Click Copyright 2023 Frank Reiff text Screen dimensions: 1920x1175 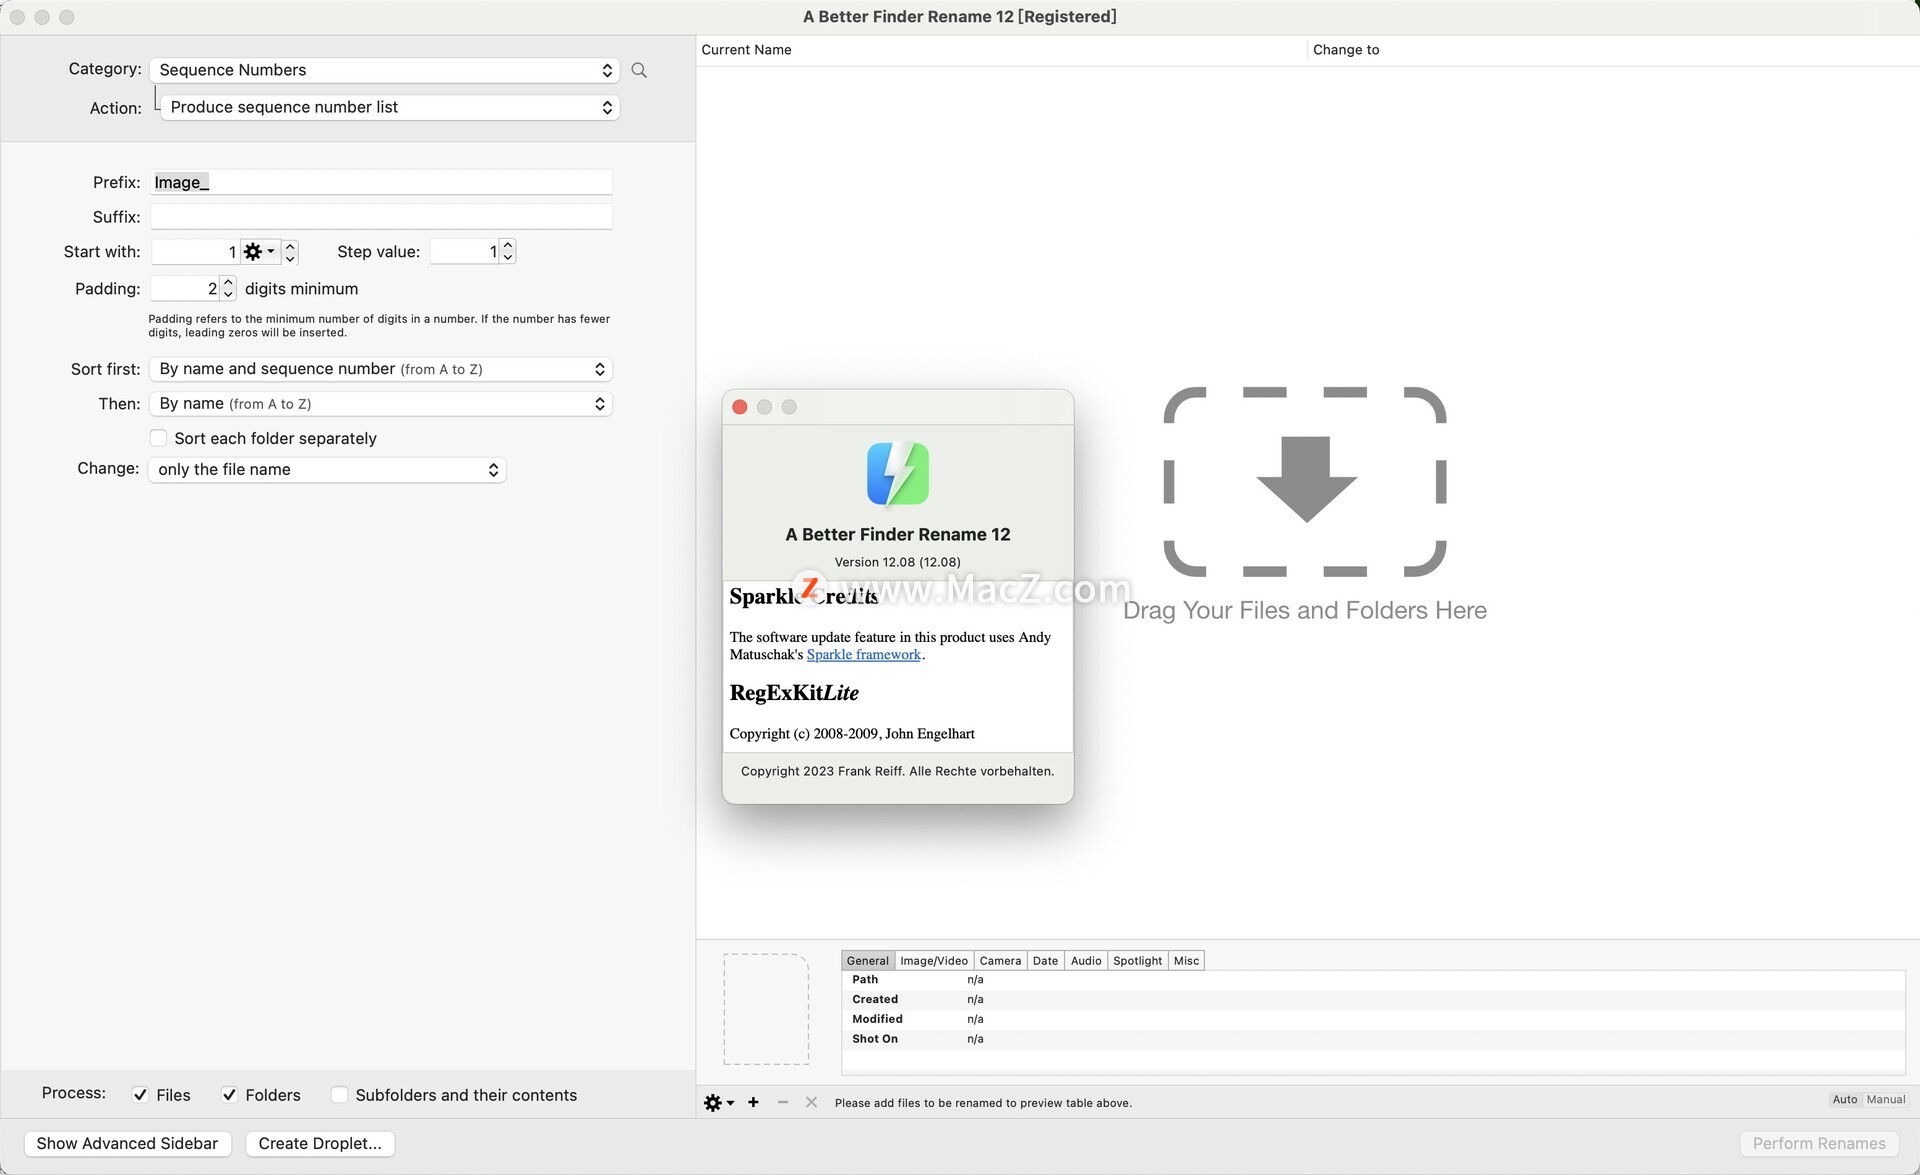[x=897, y=771]
